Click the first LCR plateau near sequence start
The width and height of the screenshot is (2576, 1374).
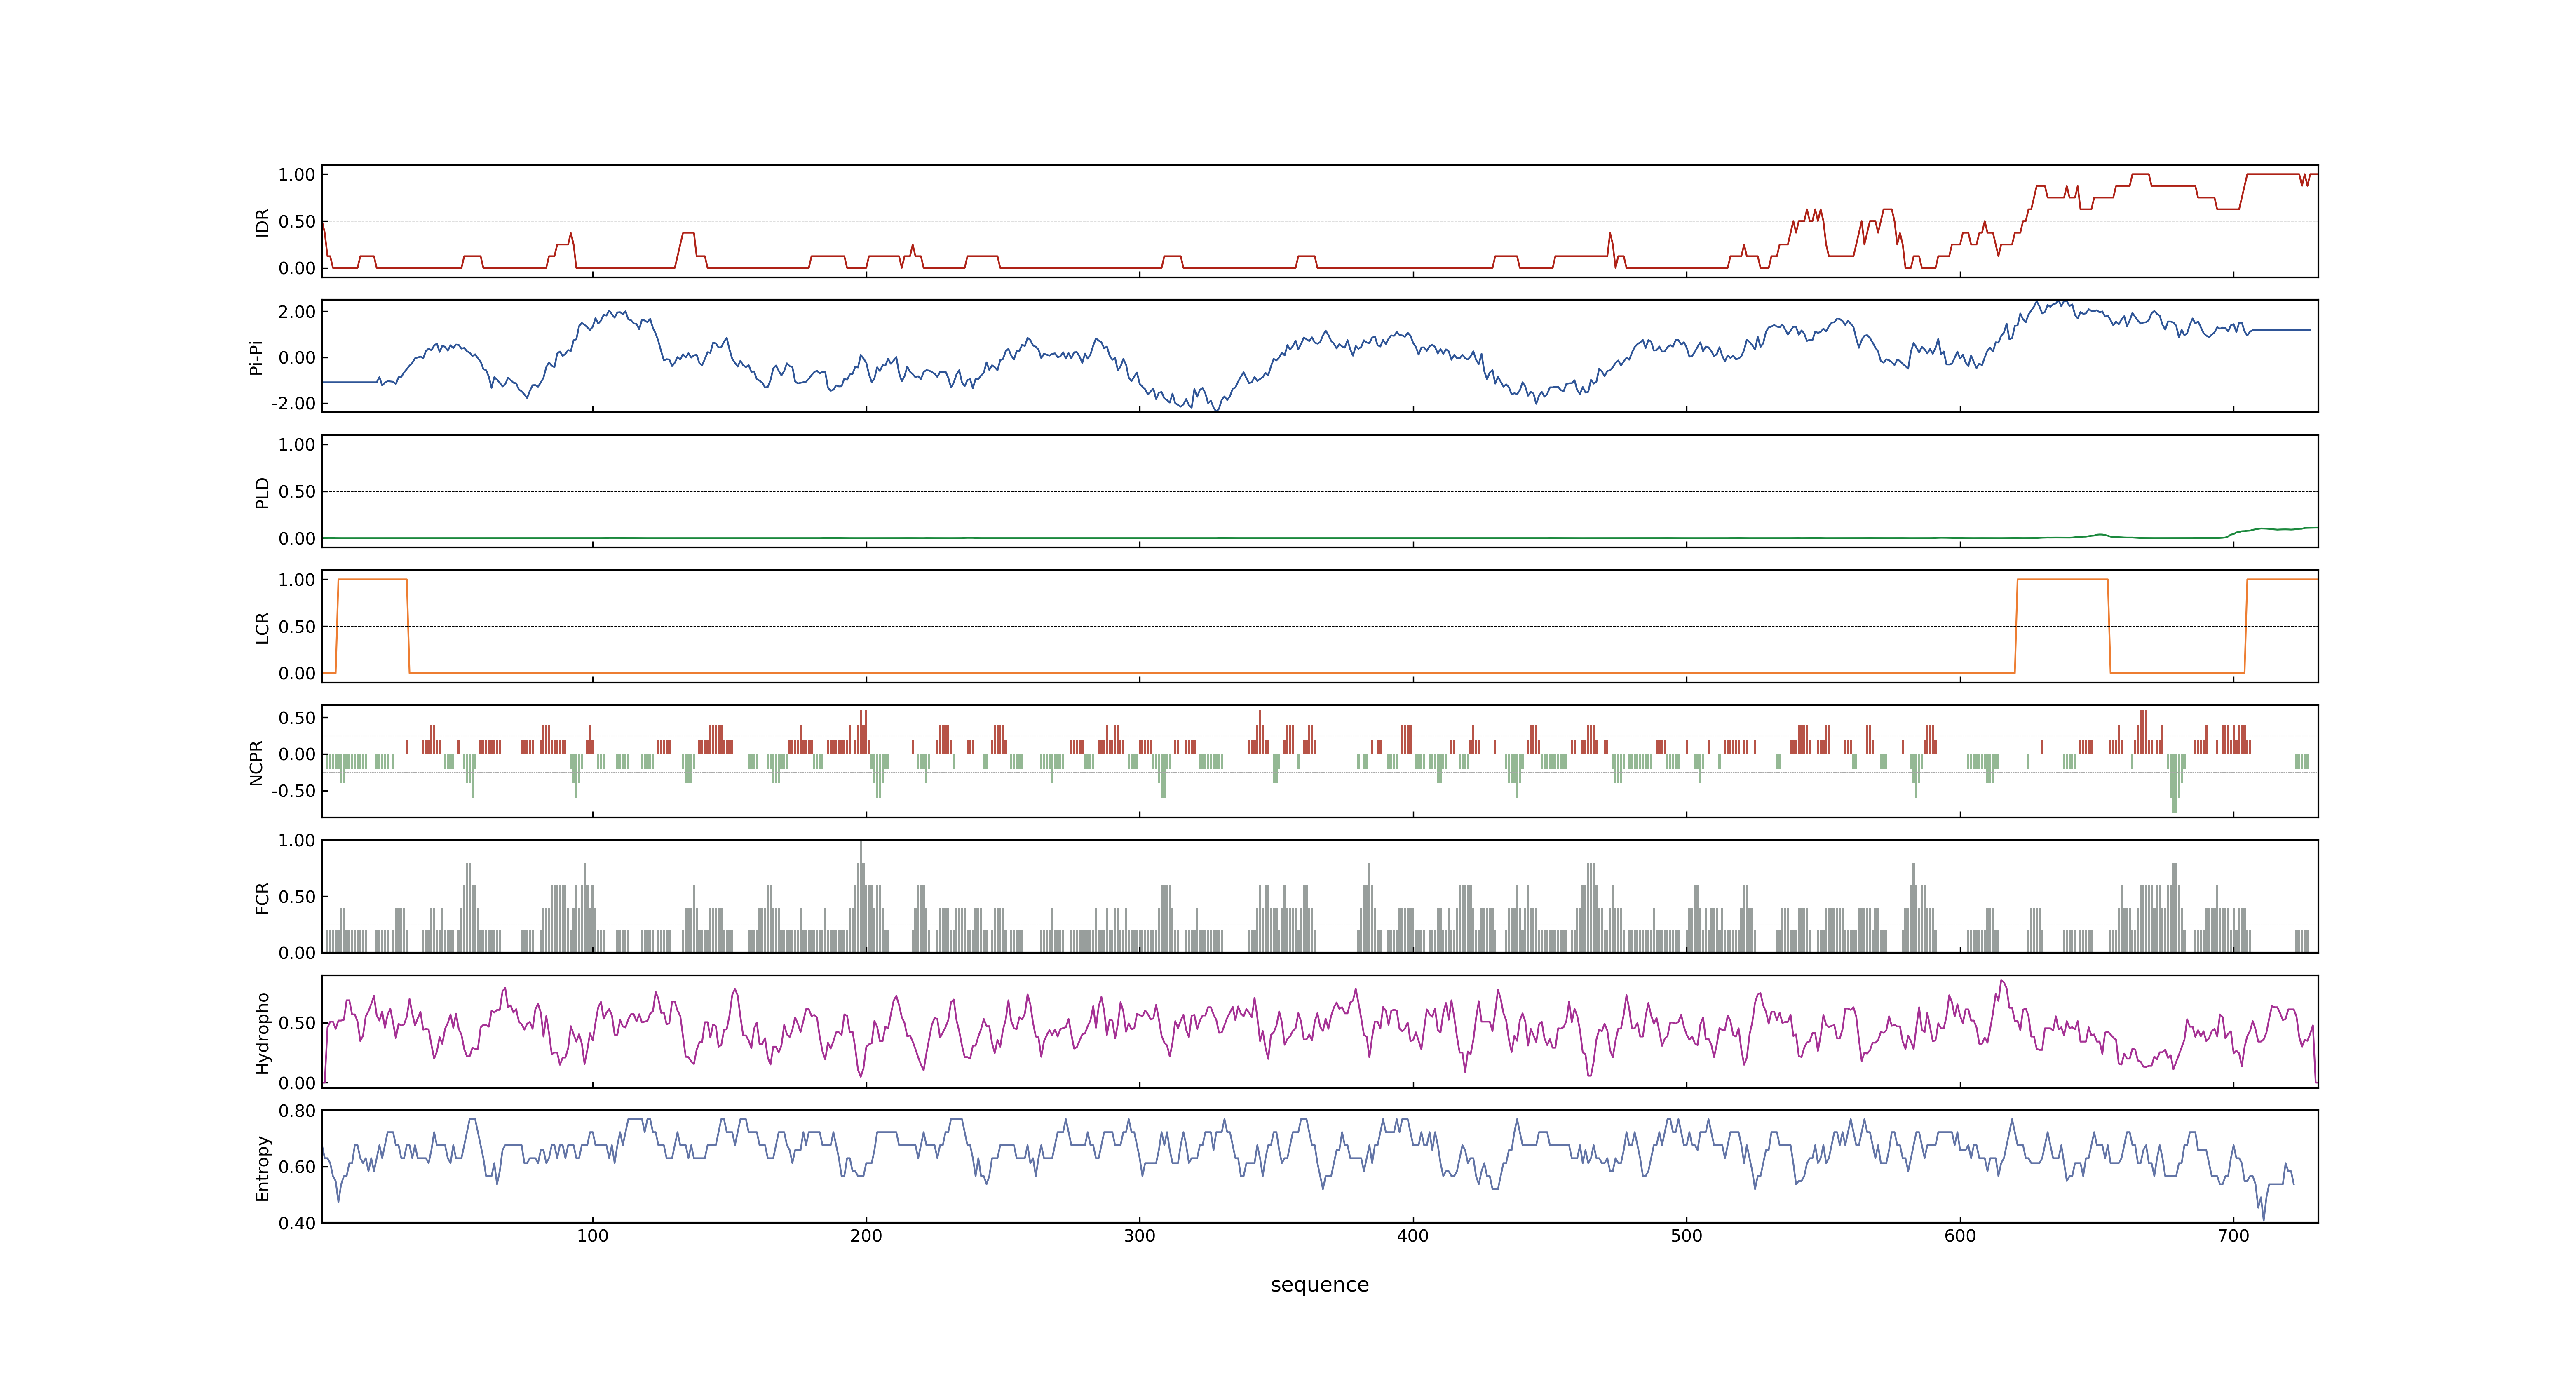click(x=373, y=580)
